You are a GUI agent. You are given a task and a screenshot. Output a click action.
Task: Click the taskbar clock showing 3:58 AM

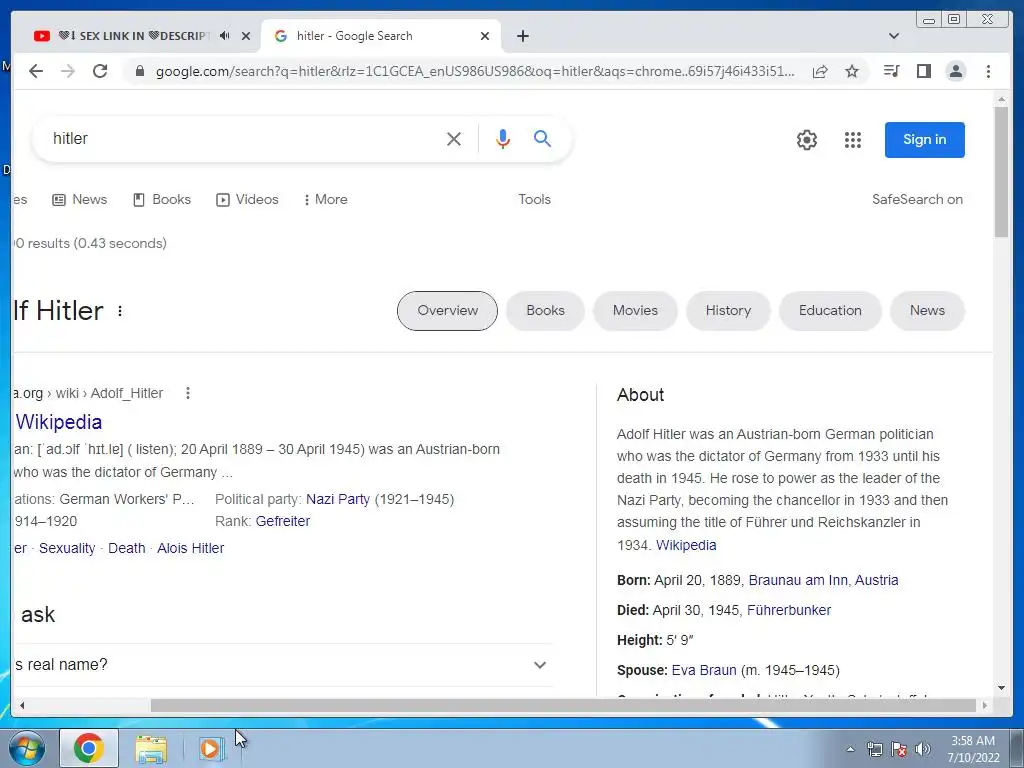pos(973,749)
